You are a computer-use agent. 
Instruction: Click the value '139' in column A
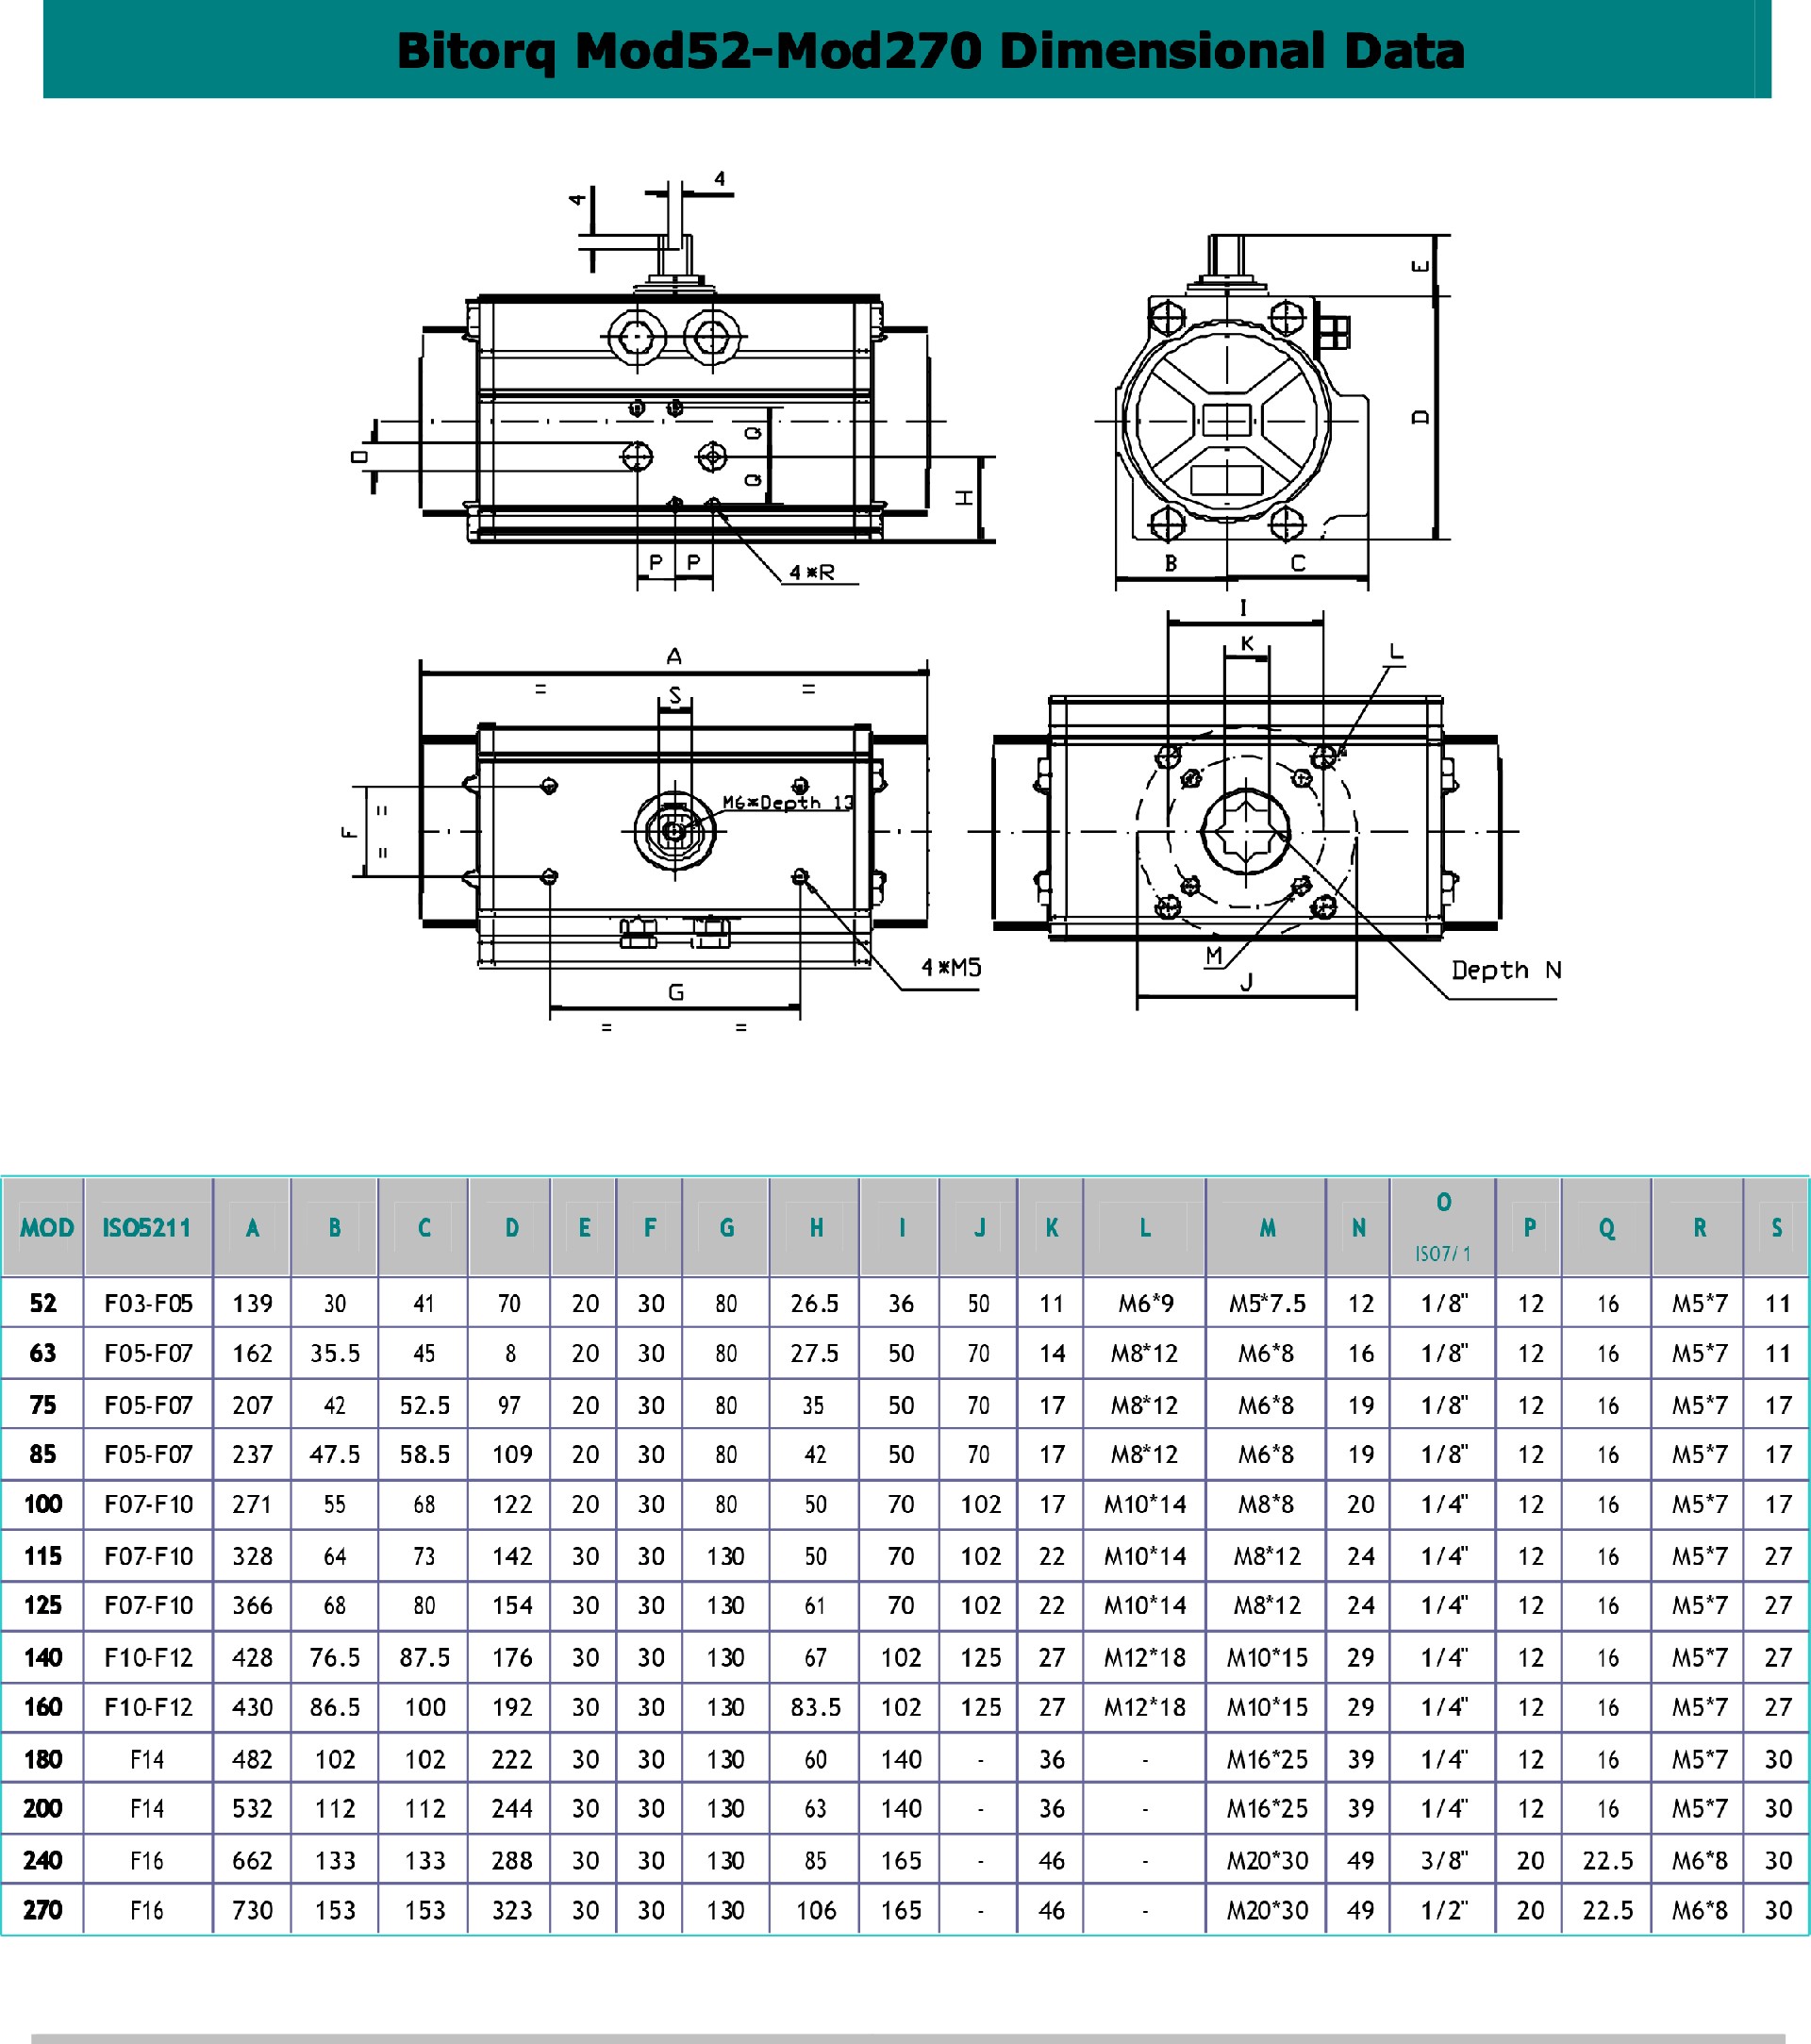click(x=252, y=1304)
